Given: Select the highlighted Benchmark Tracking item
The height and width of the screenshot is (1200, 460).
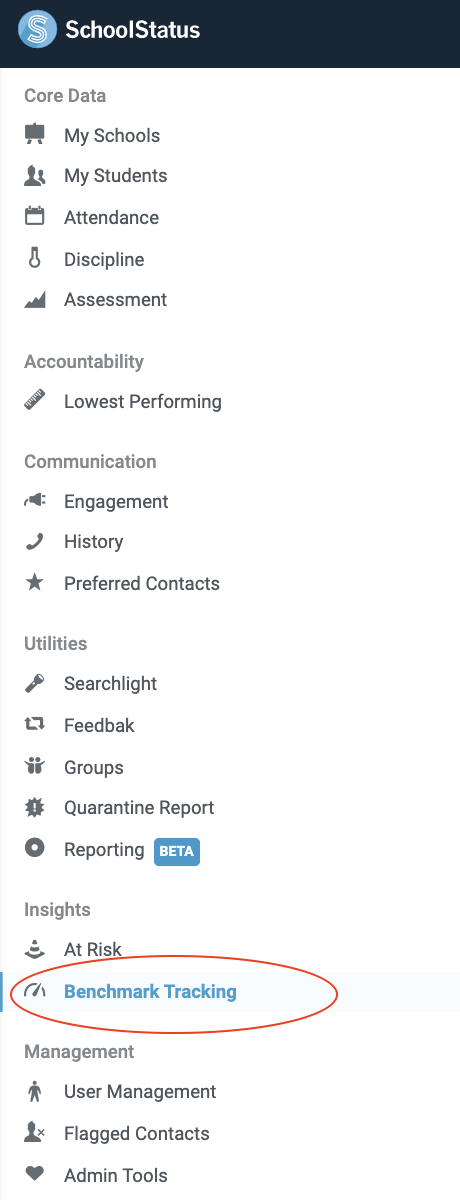Looking at the screenshot, I should [230, 992].
